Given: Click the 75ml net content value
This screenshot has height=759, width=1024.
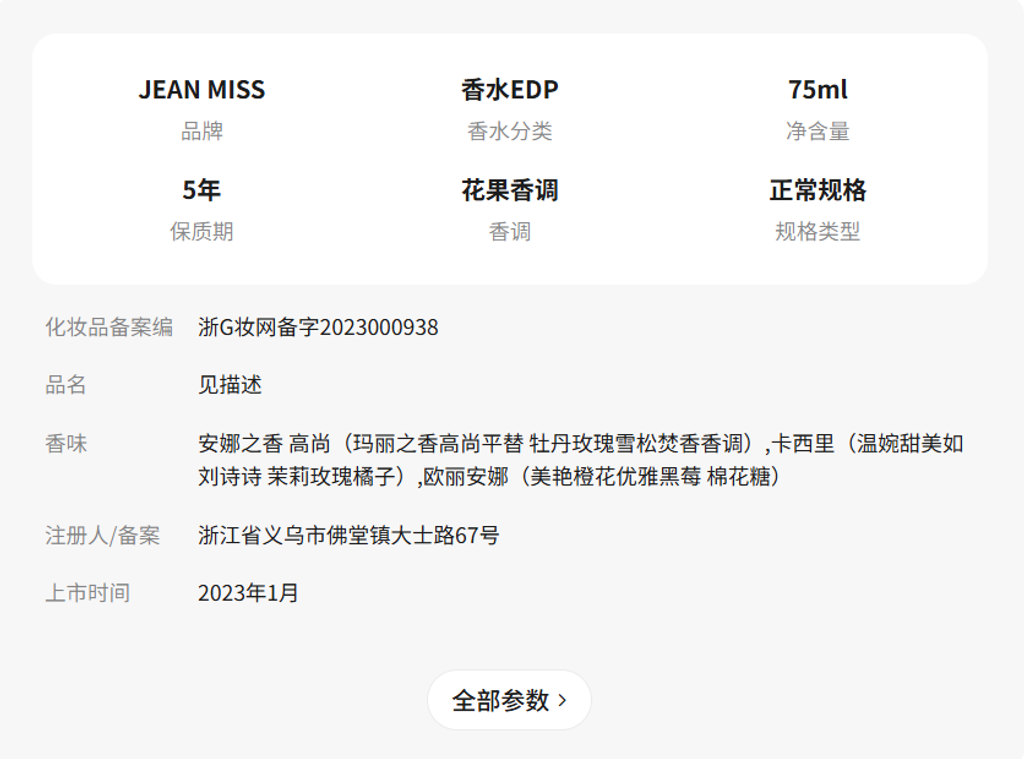Looking at the screenshot, I should tap(817, 90).
